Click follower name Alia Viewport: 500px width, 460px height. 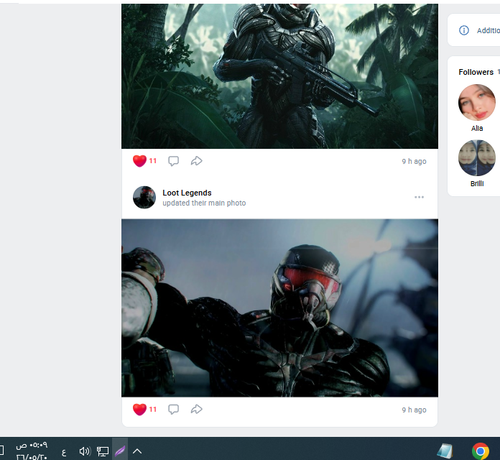(x=477, y=128)
